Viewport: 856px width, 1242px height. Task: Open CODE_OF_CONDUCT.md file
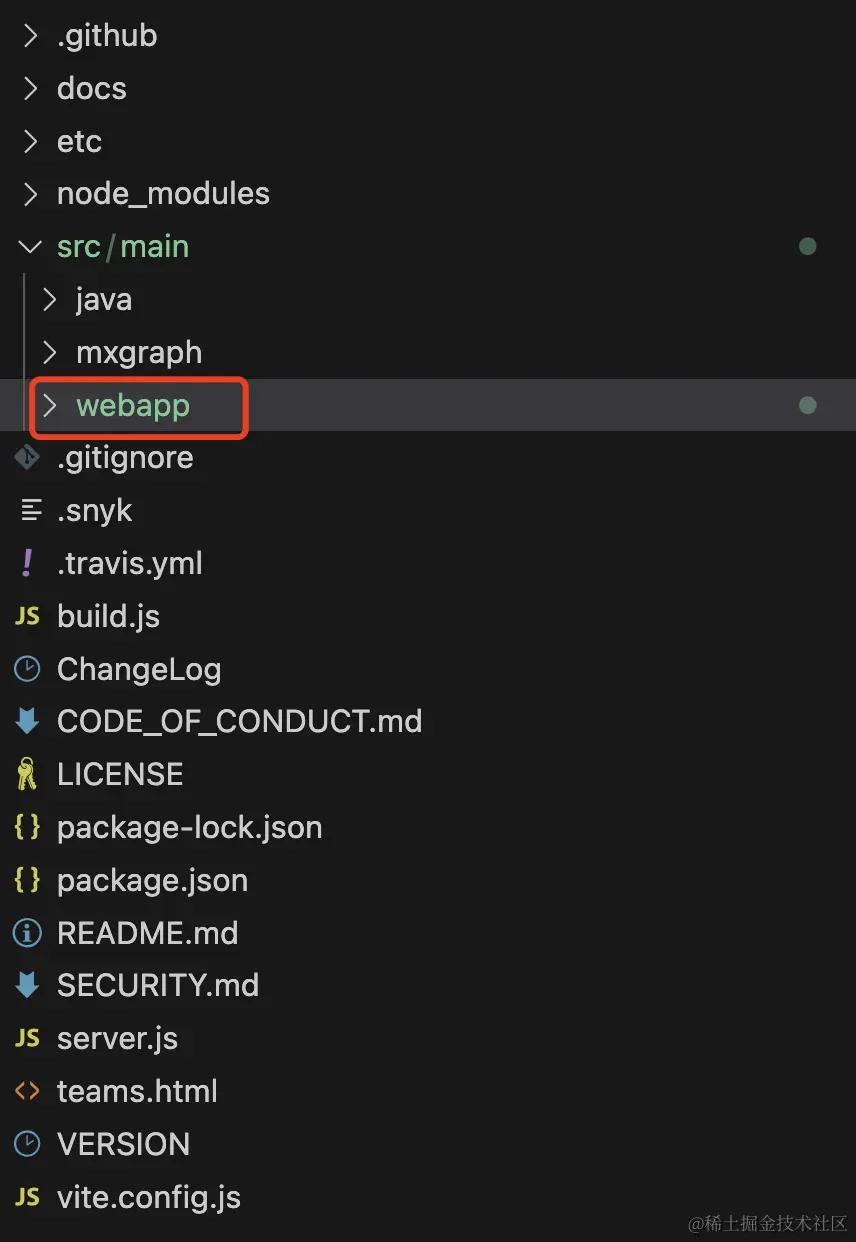240,721
